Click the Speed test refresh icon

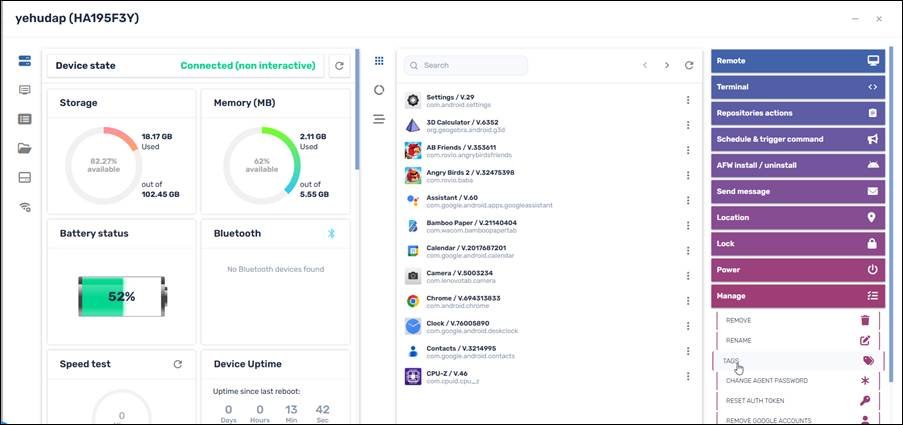[x=178, y=364]
